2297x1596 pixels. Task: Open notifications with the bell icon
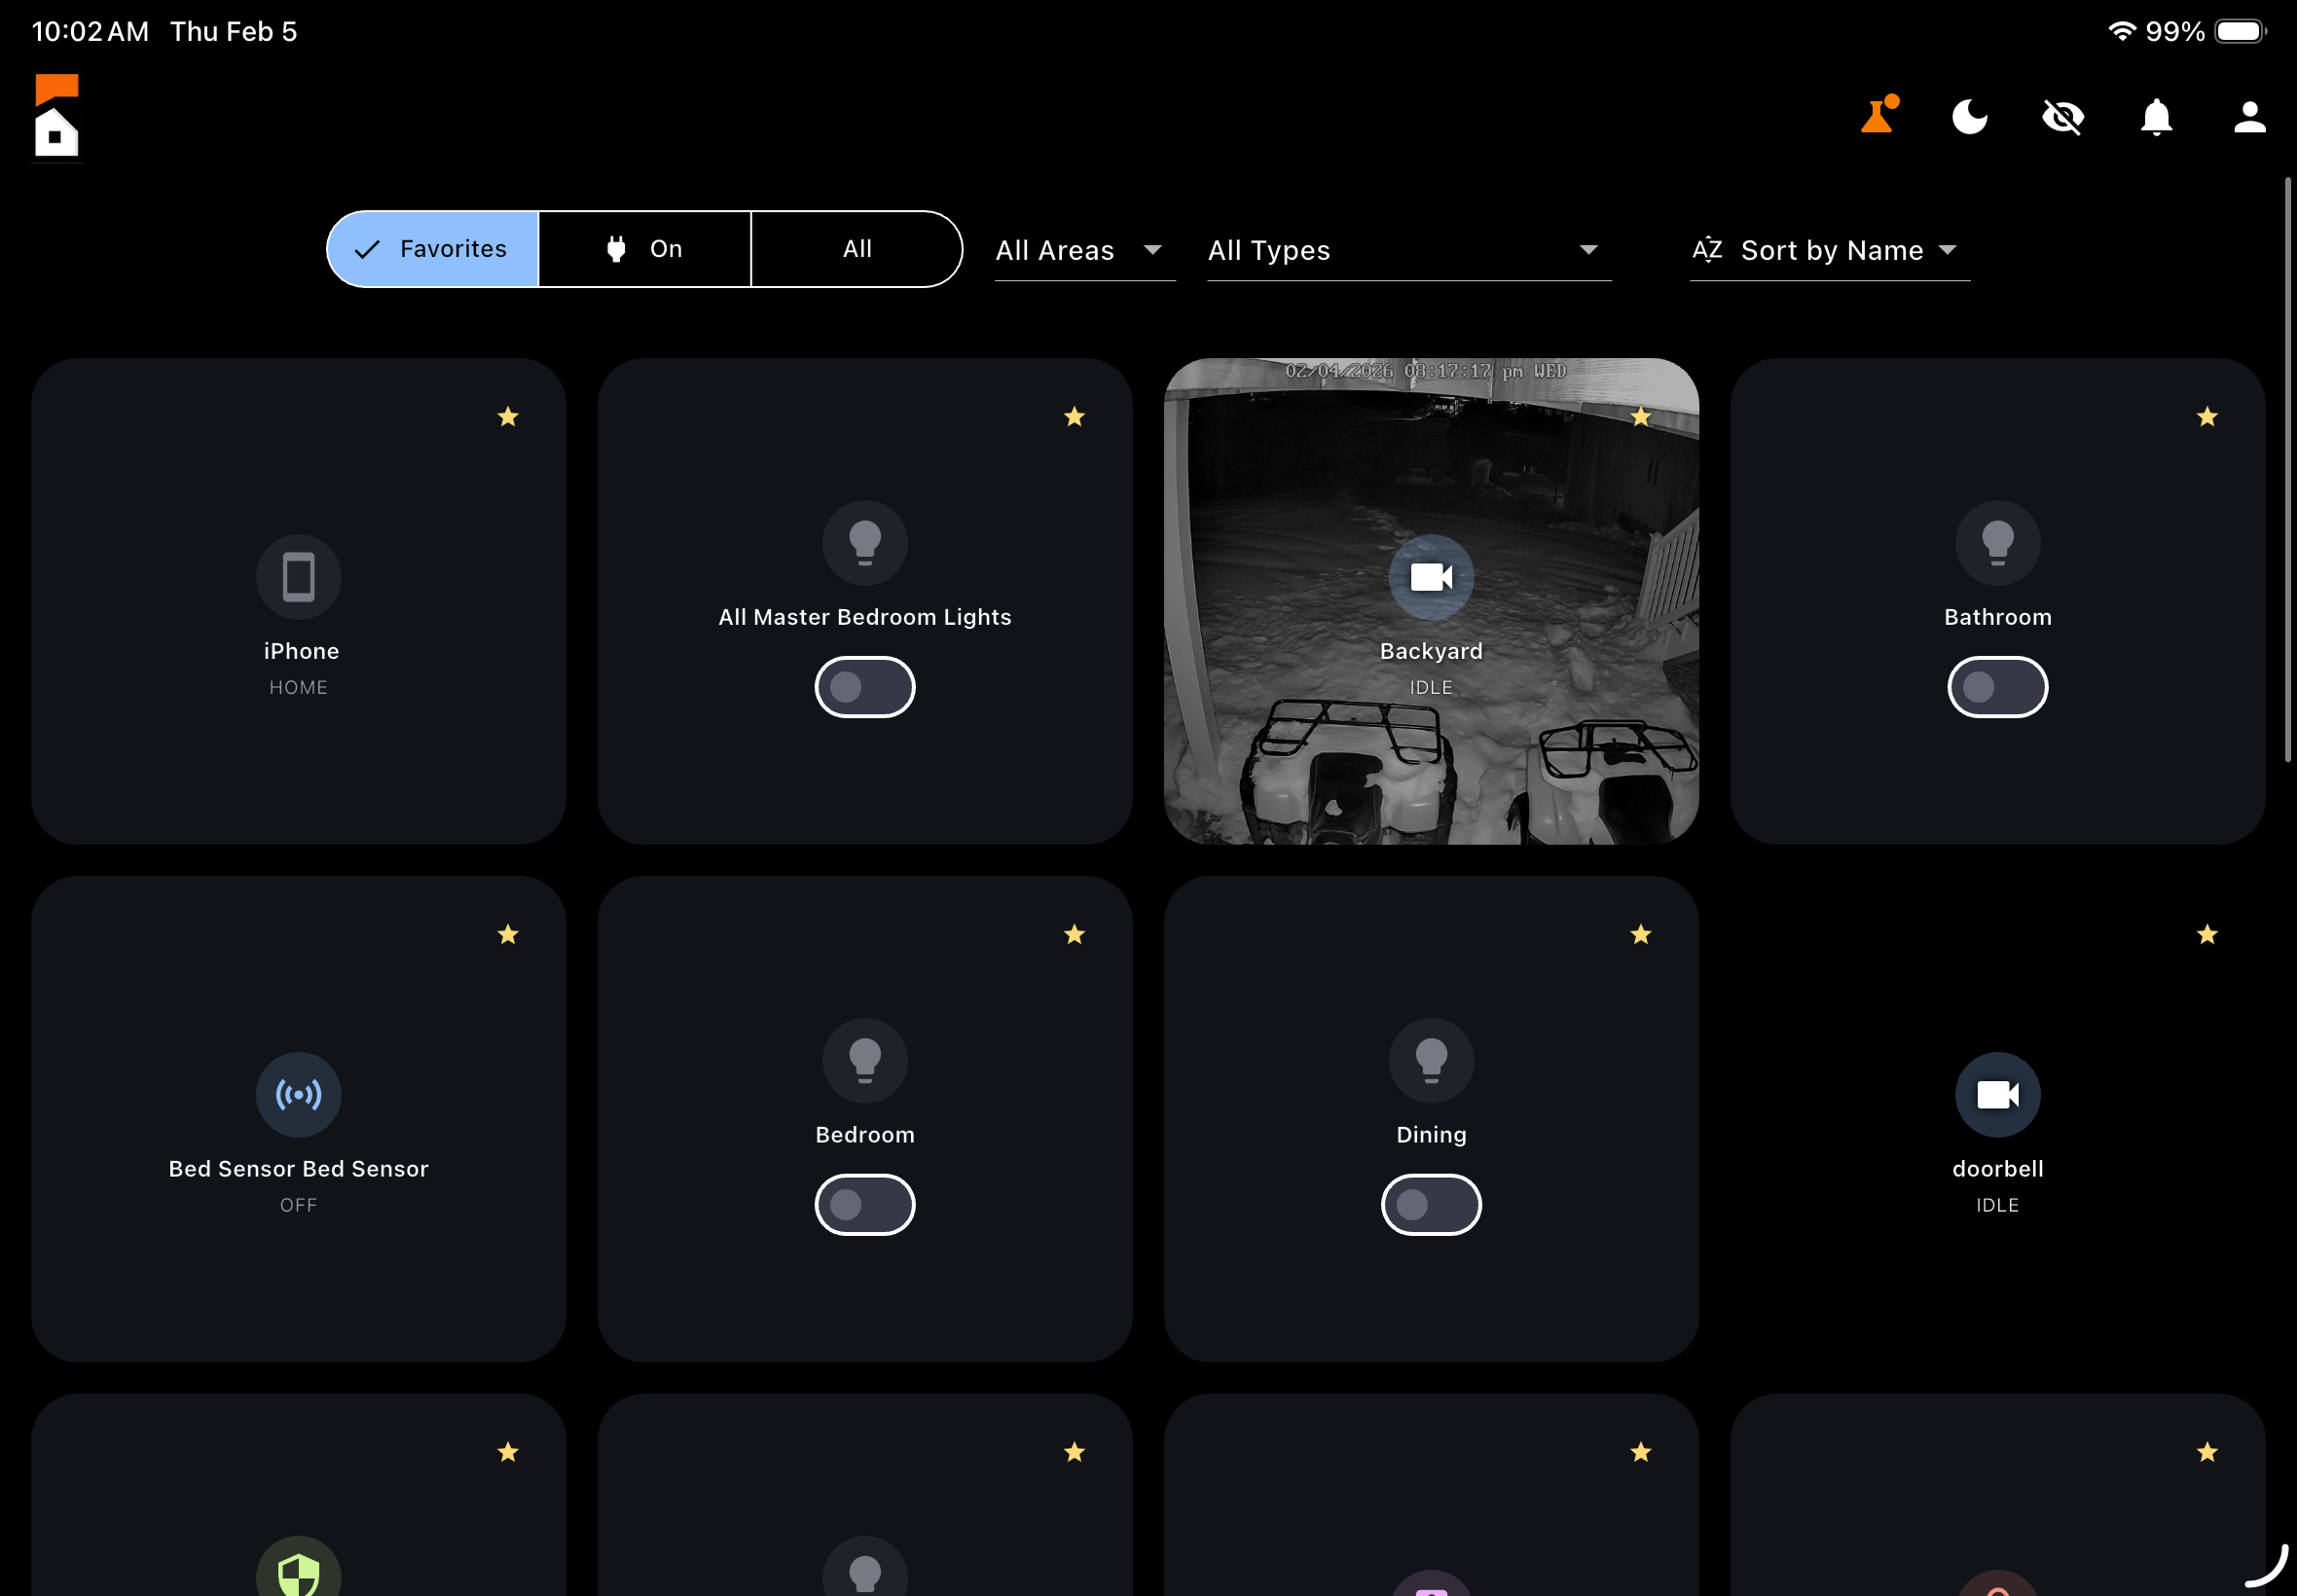[x=2155, y=117]
